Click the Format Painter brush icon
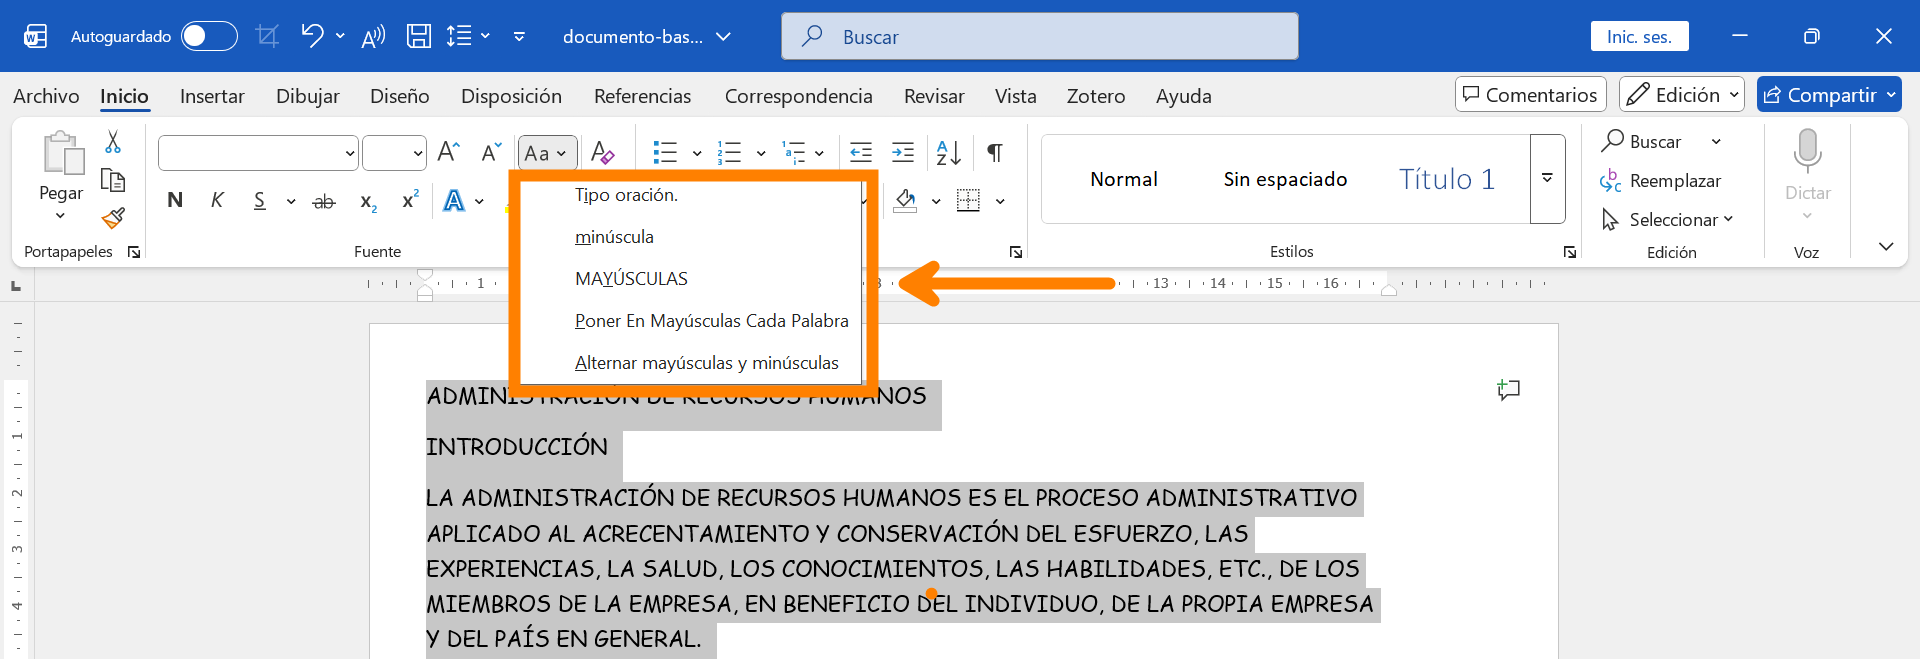The width and height of the screenshot is (1920, 659). (113, 217)
